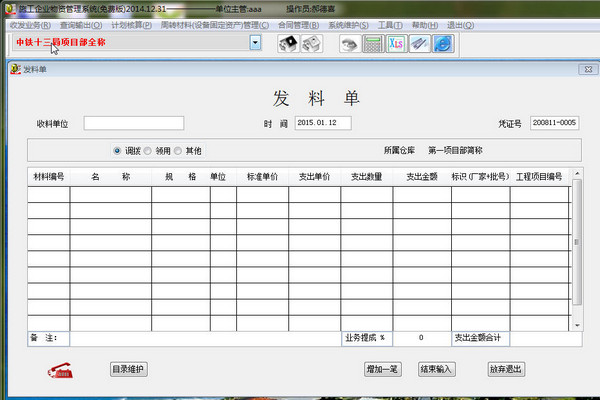Click the 凭证号 field 200811-0005
The height and width of the screenshot is (400, 600).
(x=554, y=123)
